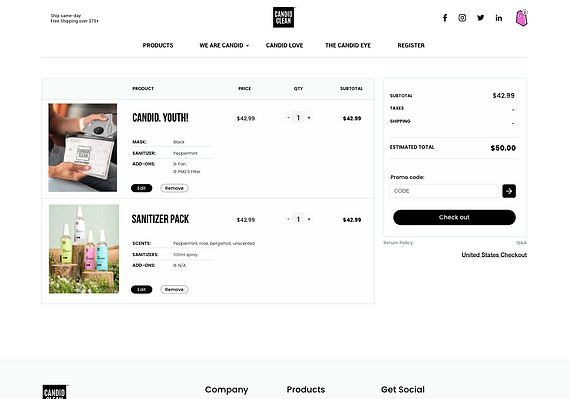
Task: Open the Candid Clean Facebook page icon
Action: pyautogui.click(x=445, y=18)
